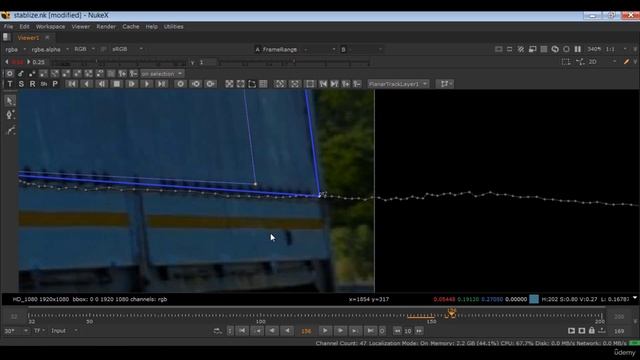The height and width of the screenshot is (360, 640).
Task: Track backward to the start
Action: click(x=71, y=84)
